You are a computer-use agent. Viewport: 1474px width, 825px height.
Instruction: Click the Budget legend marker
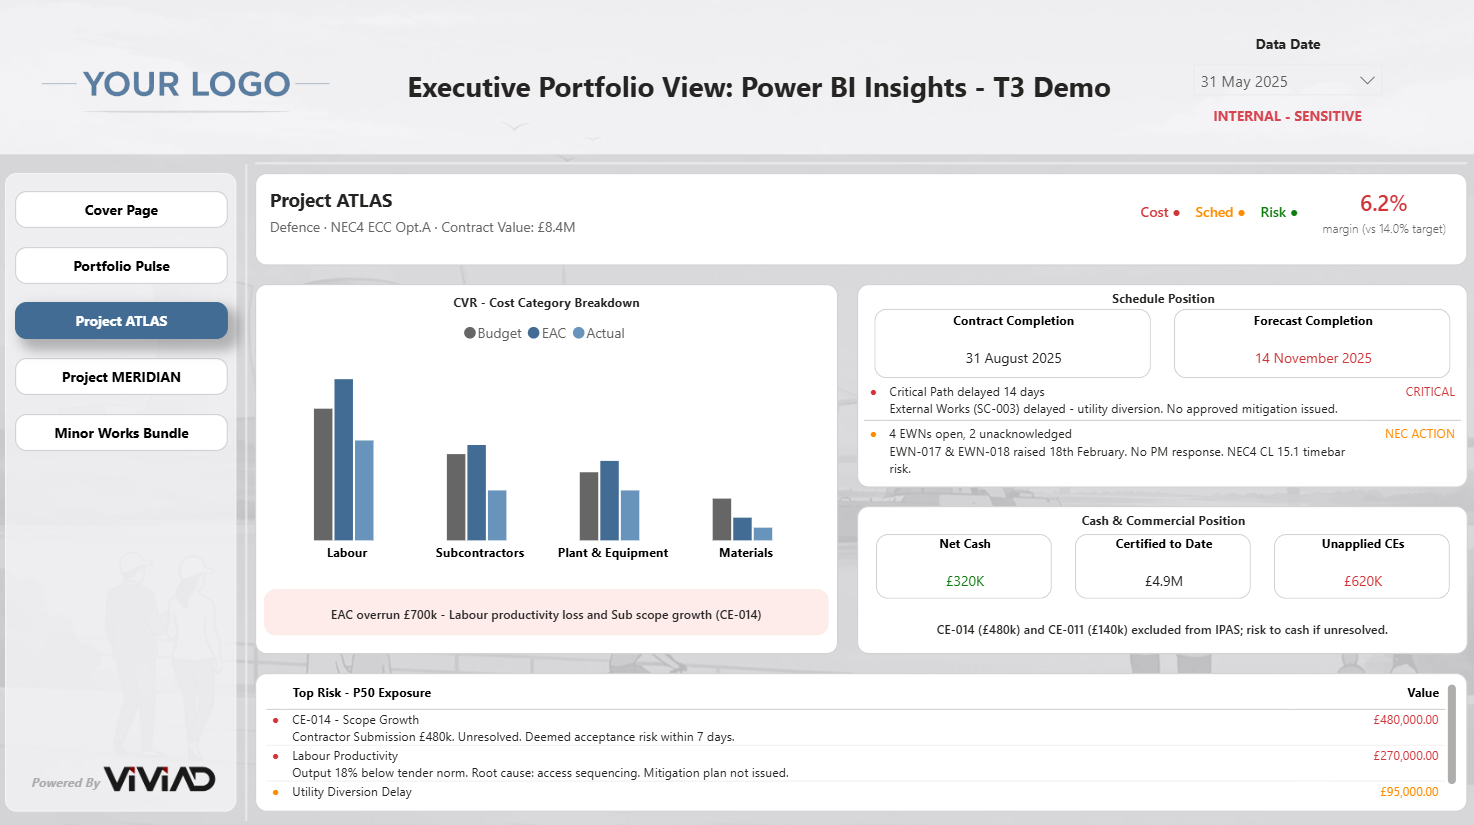coord(469,333)
